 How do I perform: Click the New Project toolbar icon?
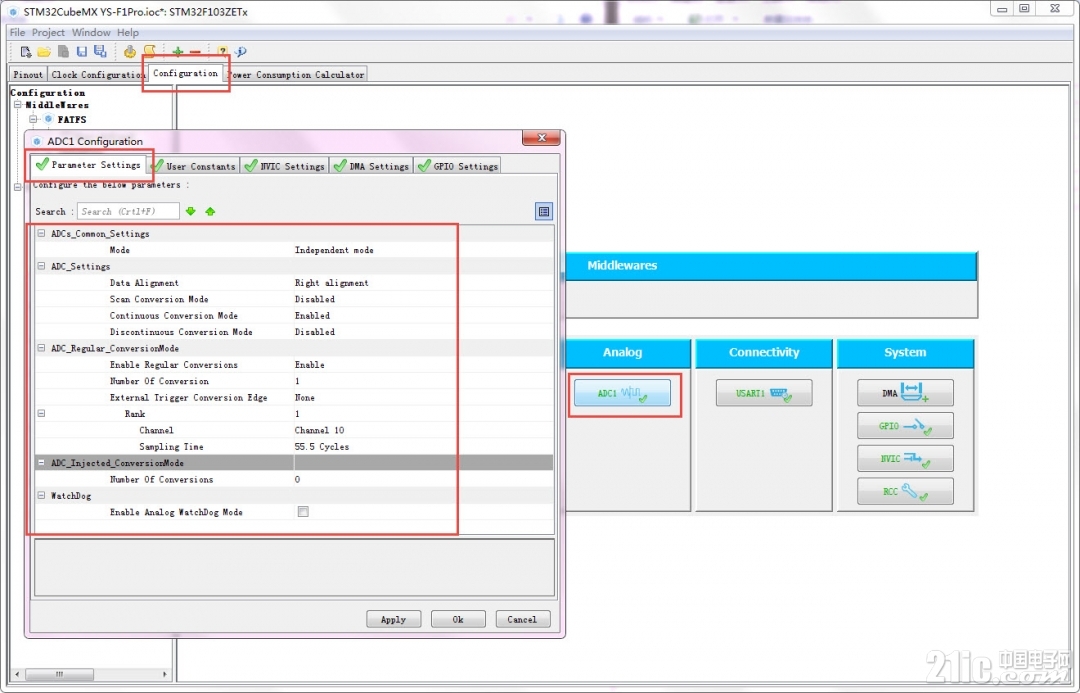26,52
